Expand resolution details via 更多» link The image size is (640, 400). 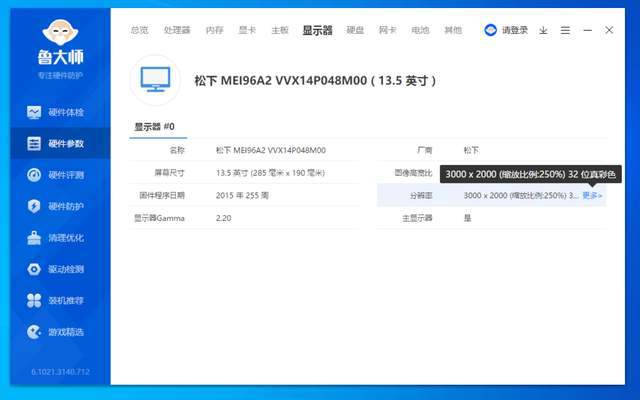click(x=592, y=196)
